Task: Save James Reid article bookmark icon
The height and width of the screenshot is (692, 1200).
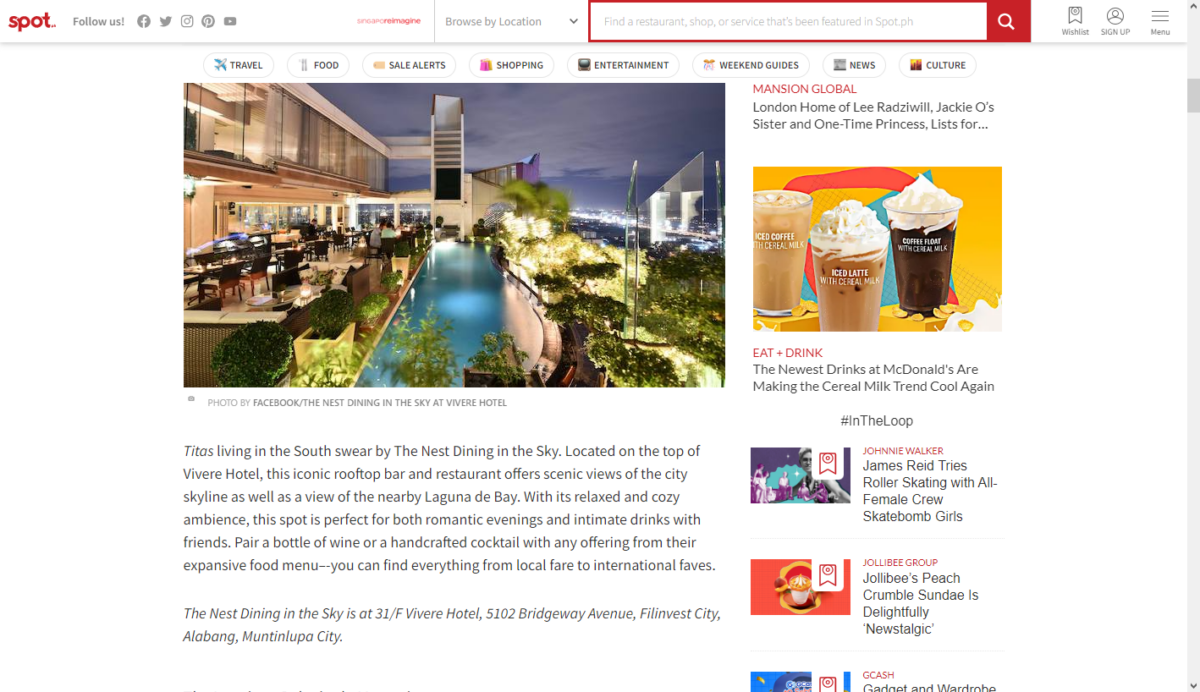Action: [x=827, y=463]
